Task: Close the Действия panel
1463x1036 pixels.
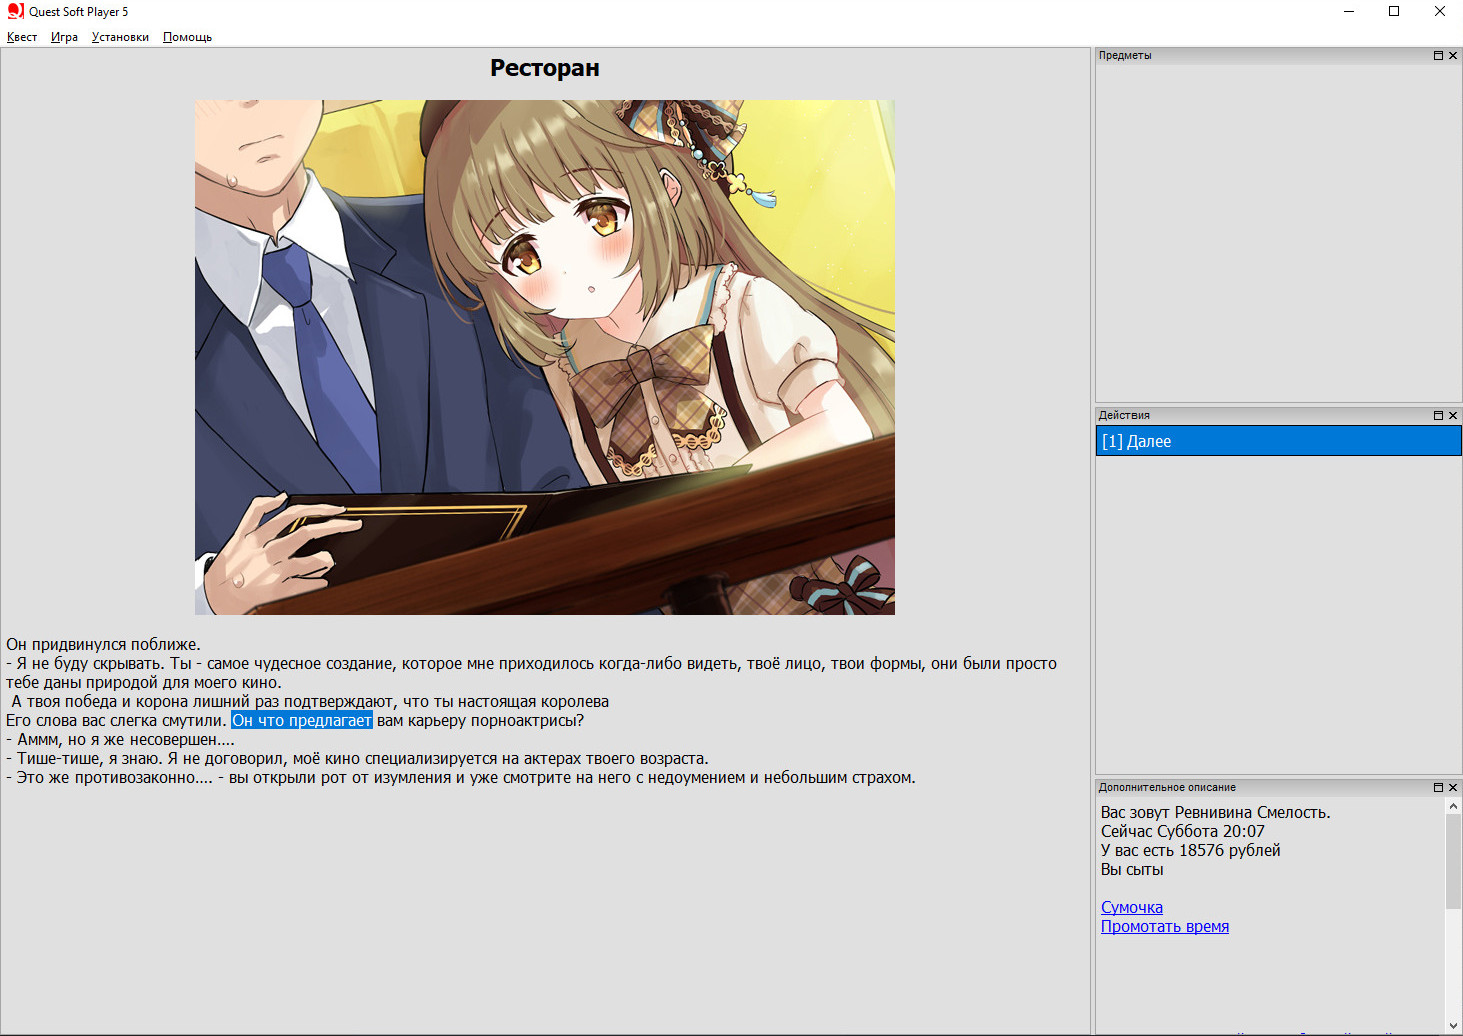Action: (1453, 415)
